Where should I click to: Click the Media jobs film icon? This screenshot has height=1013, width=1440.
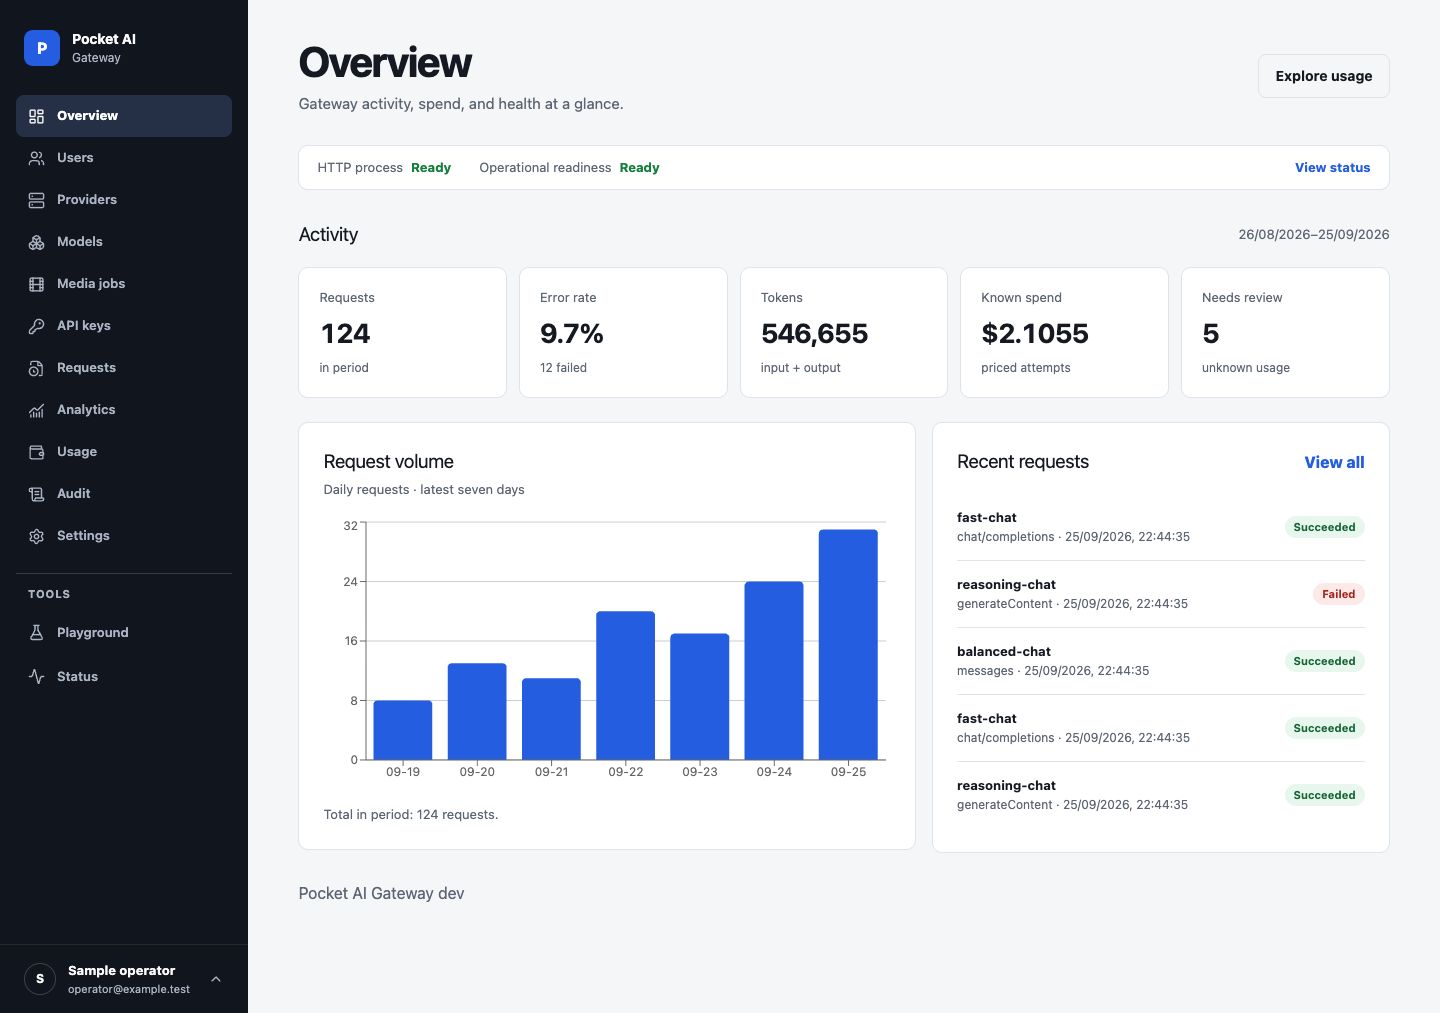[36, 284]
